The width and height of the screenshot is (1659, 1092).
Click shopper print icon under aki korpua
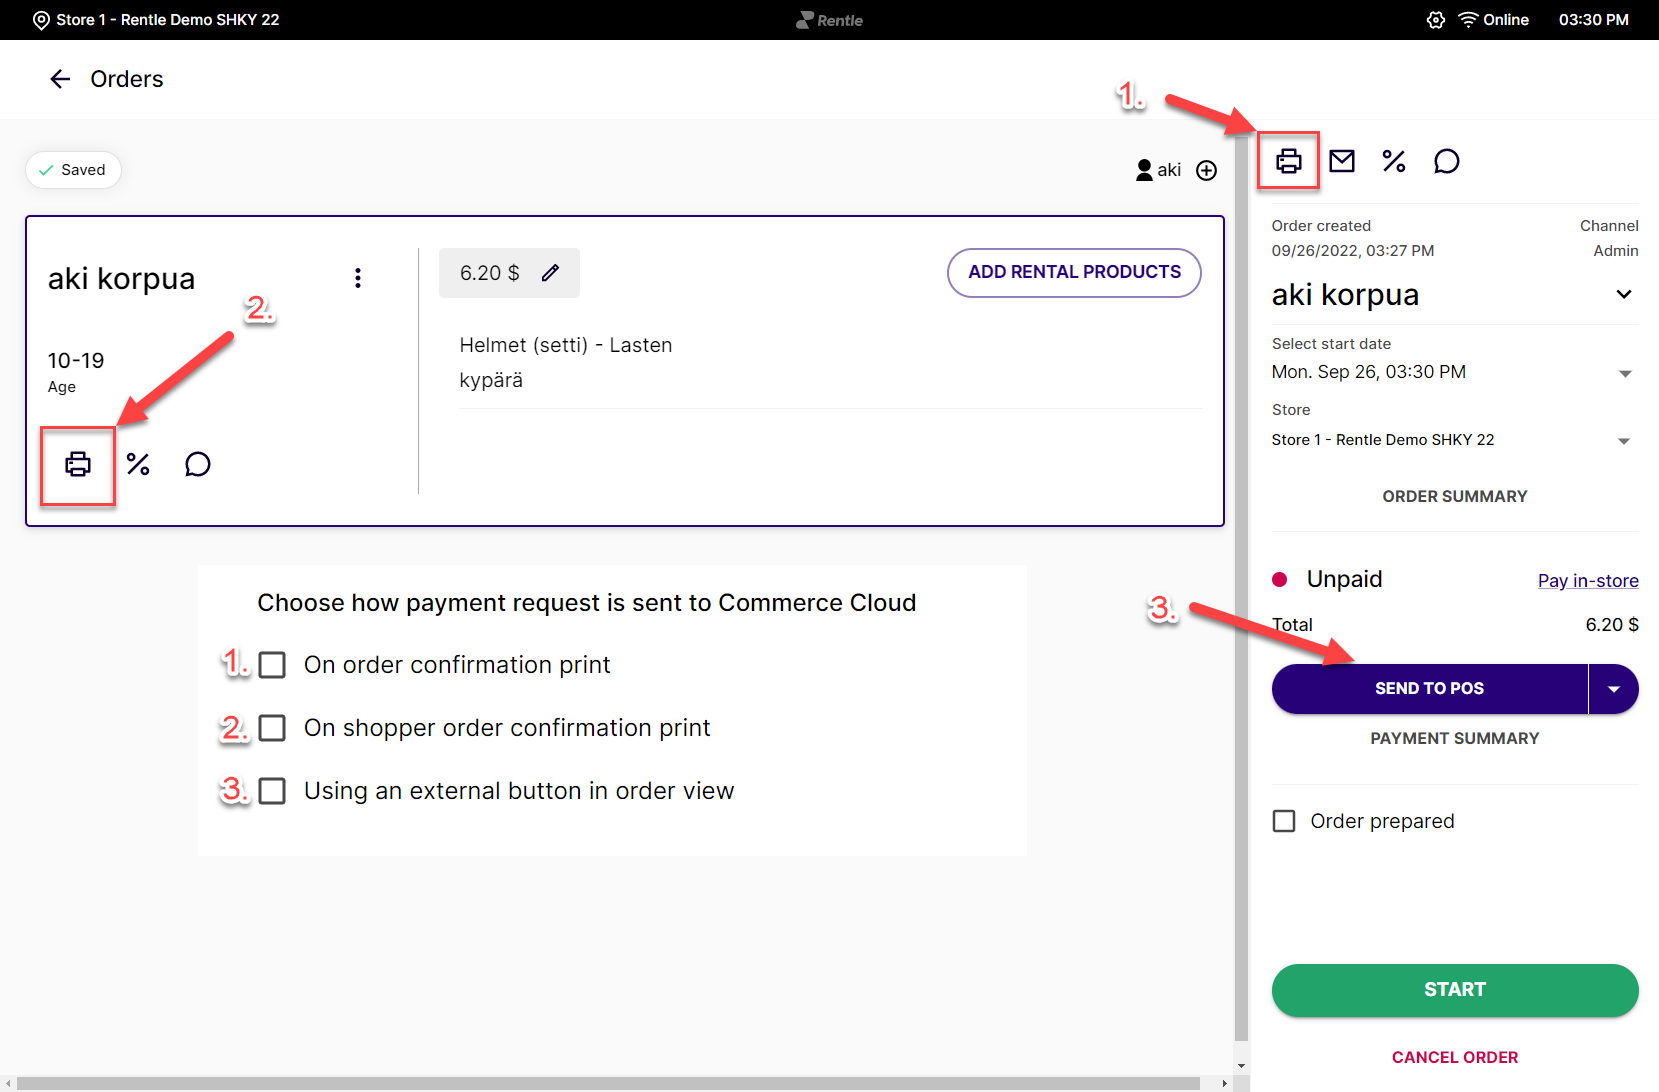(78, 464)
